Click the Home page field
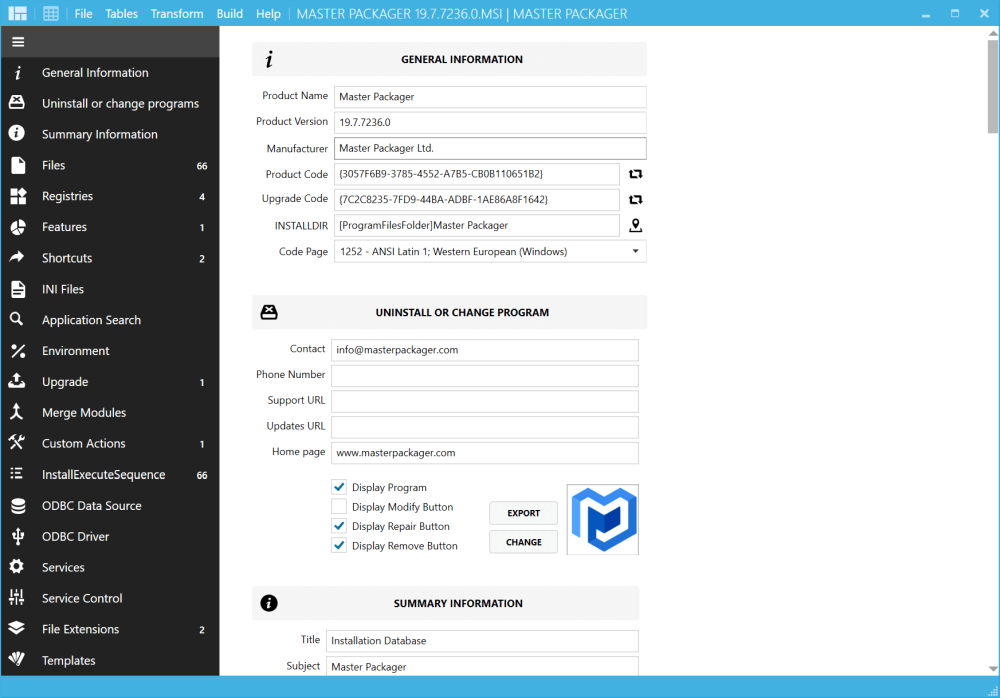The image size is (1000, 698). point(485,453)
